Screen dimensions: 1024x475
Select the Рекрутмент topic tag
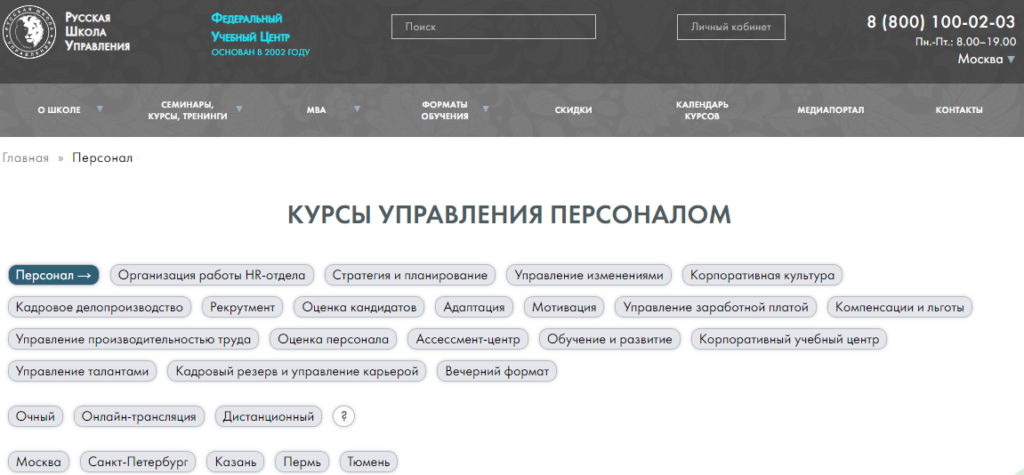[x=243, y=307]
